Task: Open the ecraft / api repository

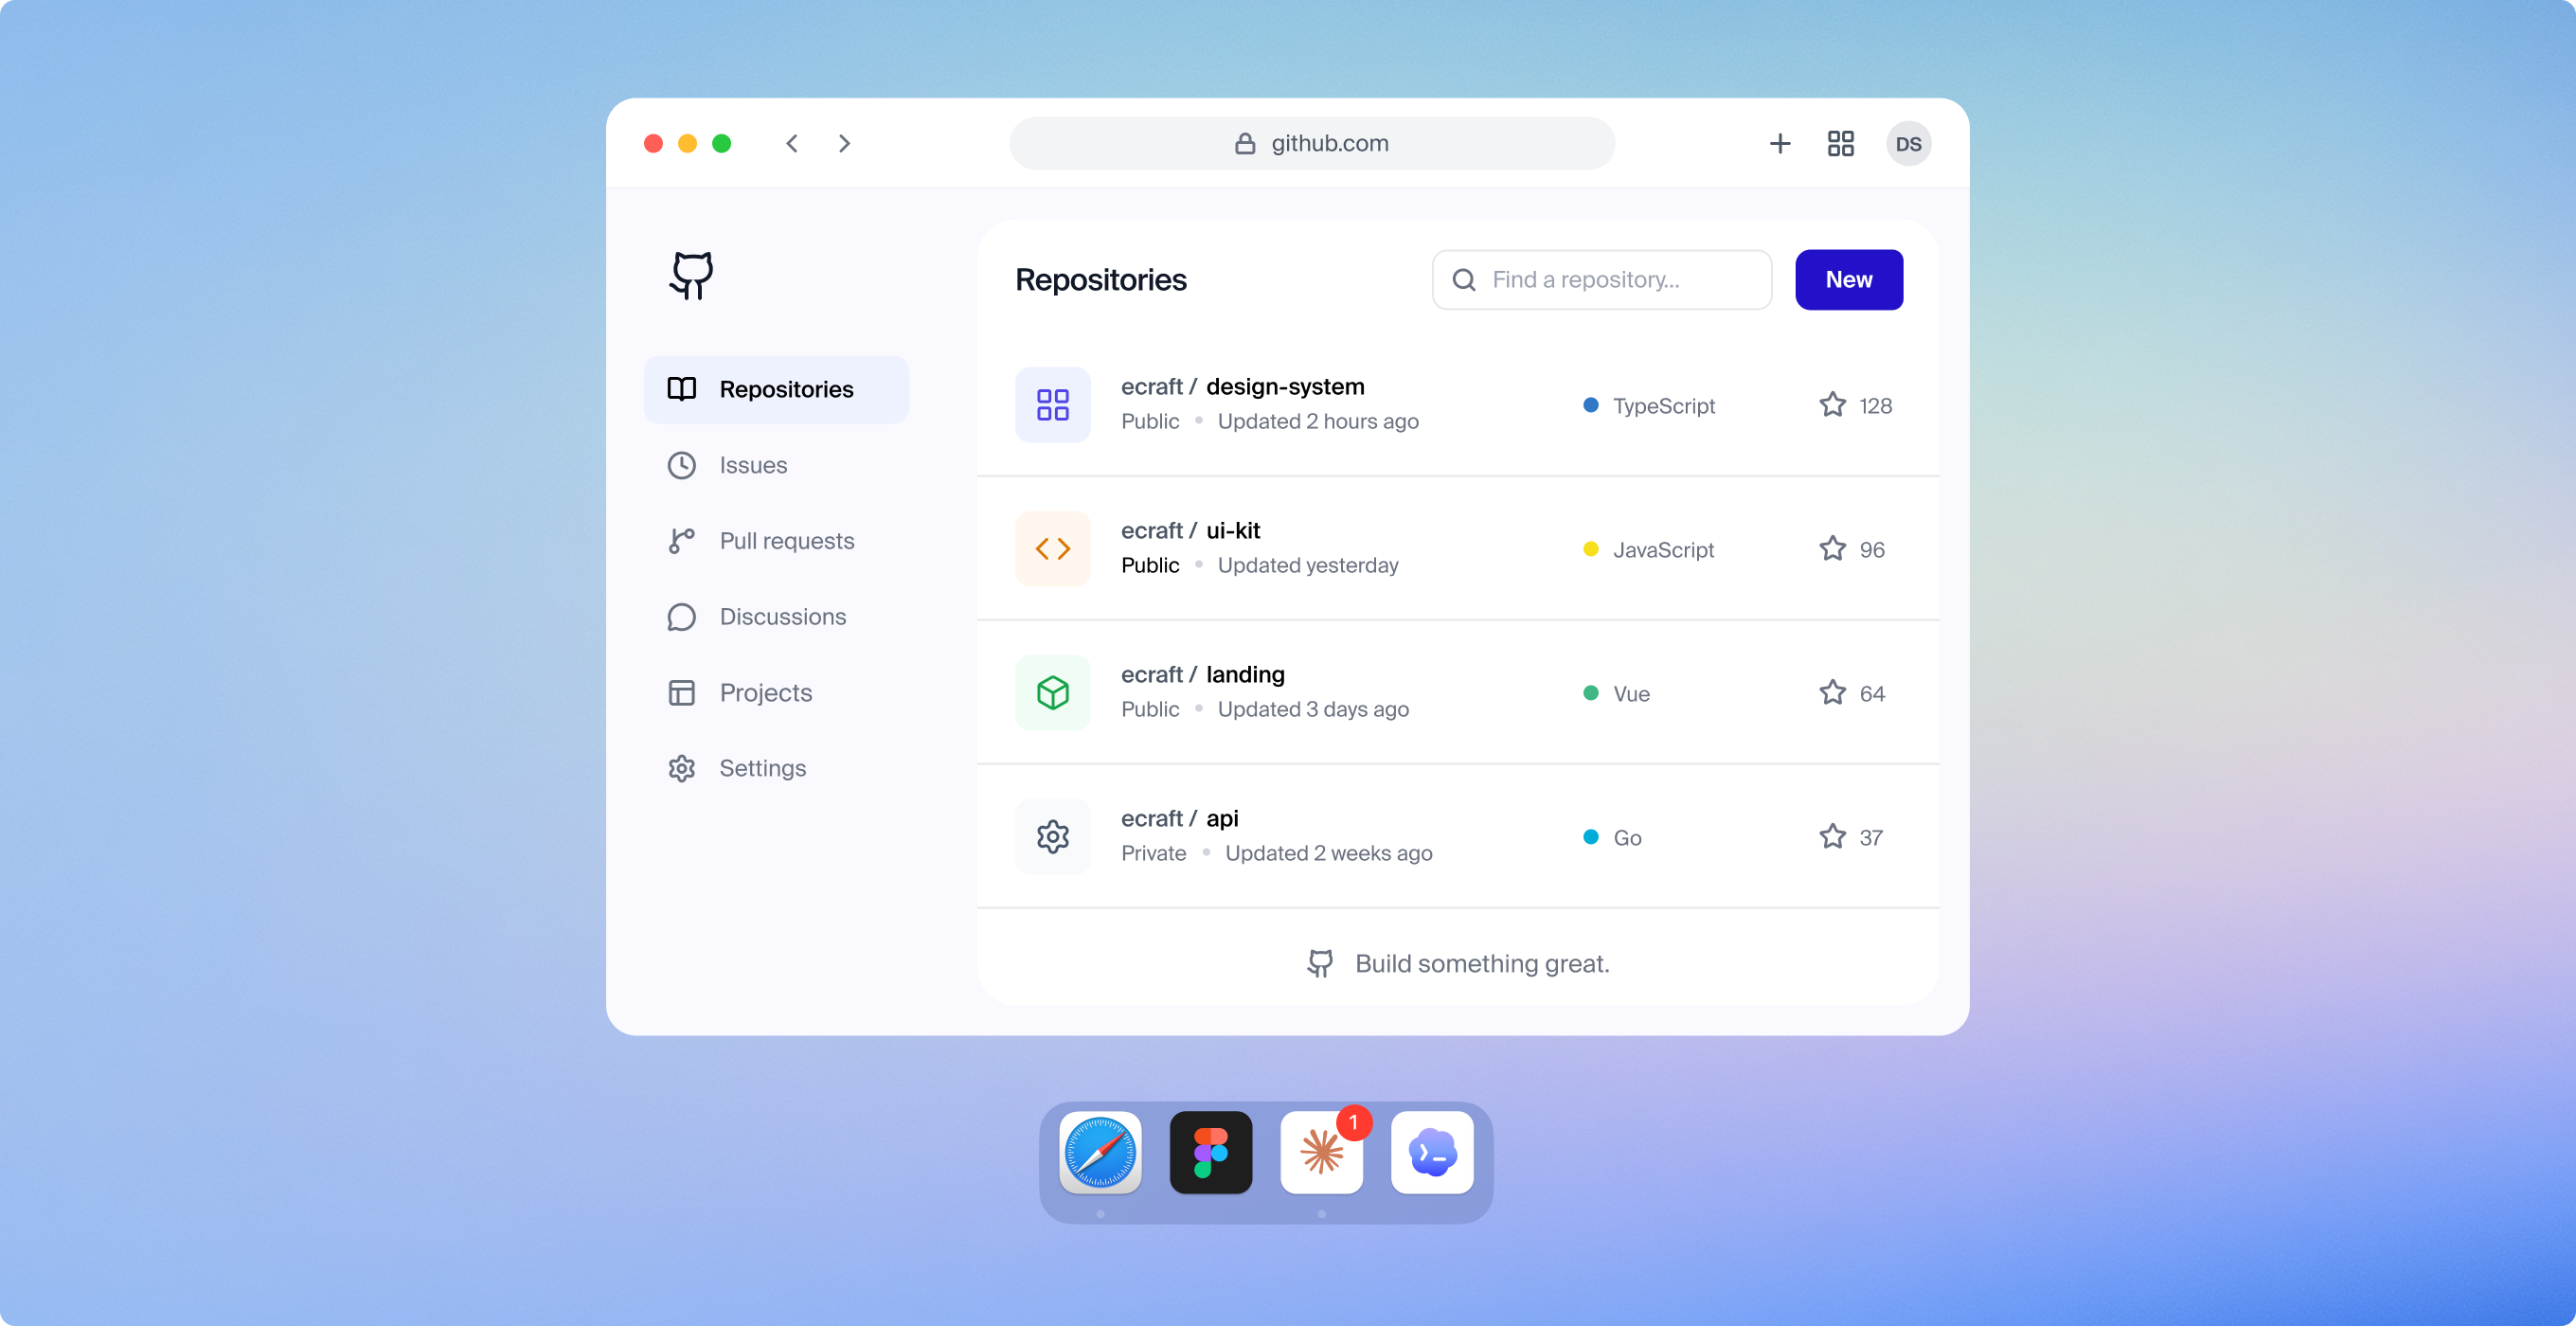Action: 1180,819
